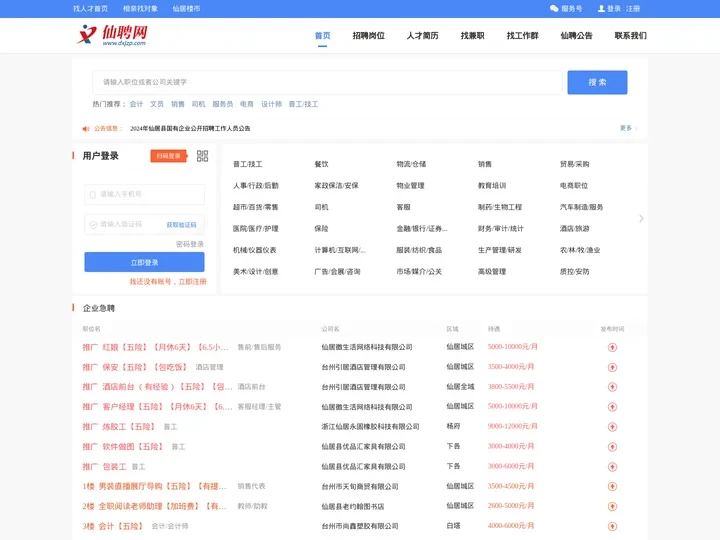Viewport: 720px width, 540px height.
Task: Open the 招聘岗位 navigation tab
Action: [x=368, y=36]
